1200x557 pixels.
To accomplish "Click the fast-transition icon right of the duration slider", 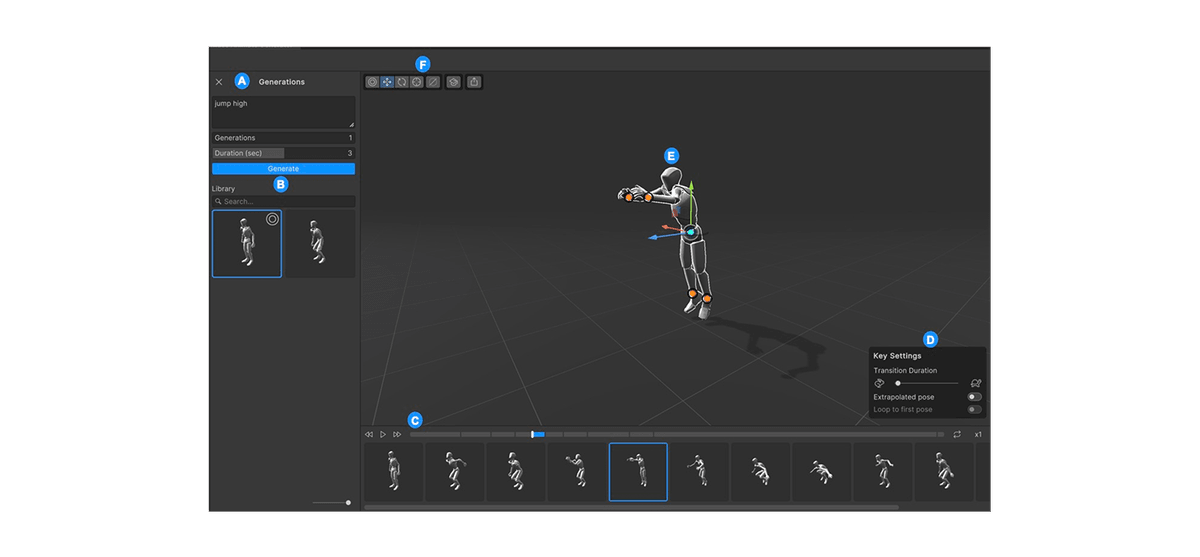I will [976, 383].
